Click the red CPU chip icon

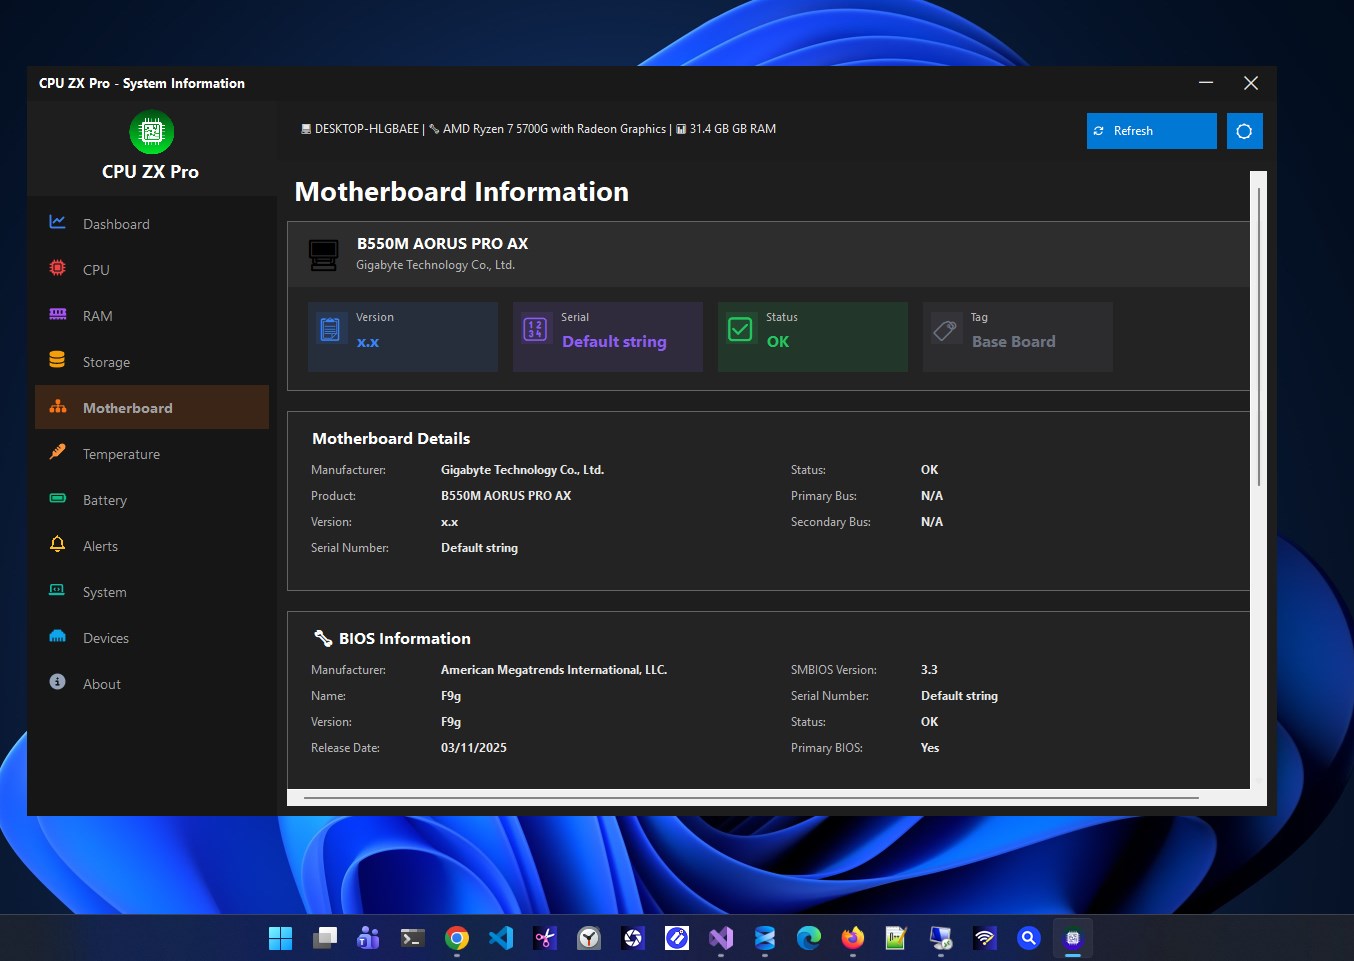pos(58,268)
